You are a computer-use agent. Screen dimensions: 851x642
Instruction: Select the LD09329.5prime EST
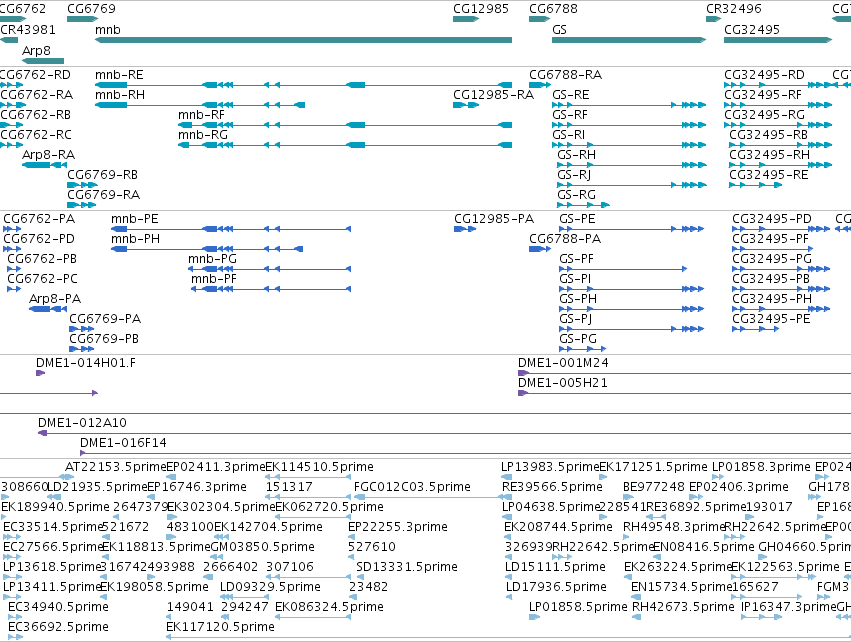[x=244, y=597]
